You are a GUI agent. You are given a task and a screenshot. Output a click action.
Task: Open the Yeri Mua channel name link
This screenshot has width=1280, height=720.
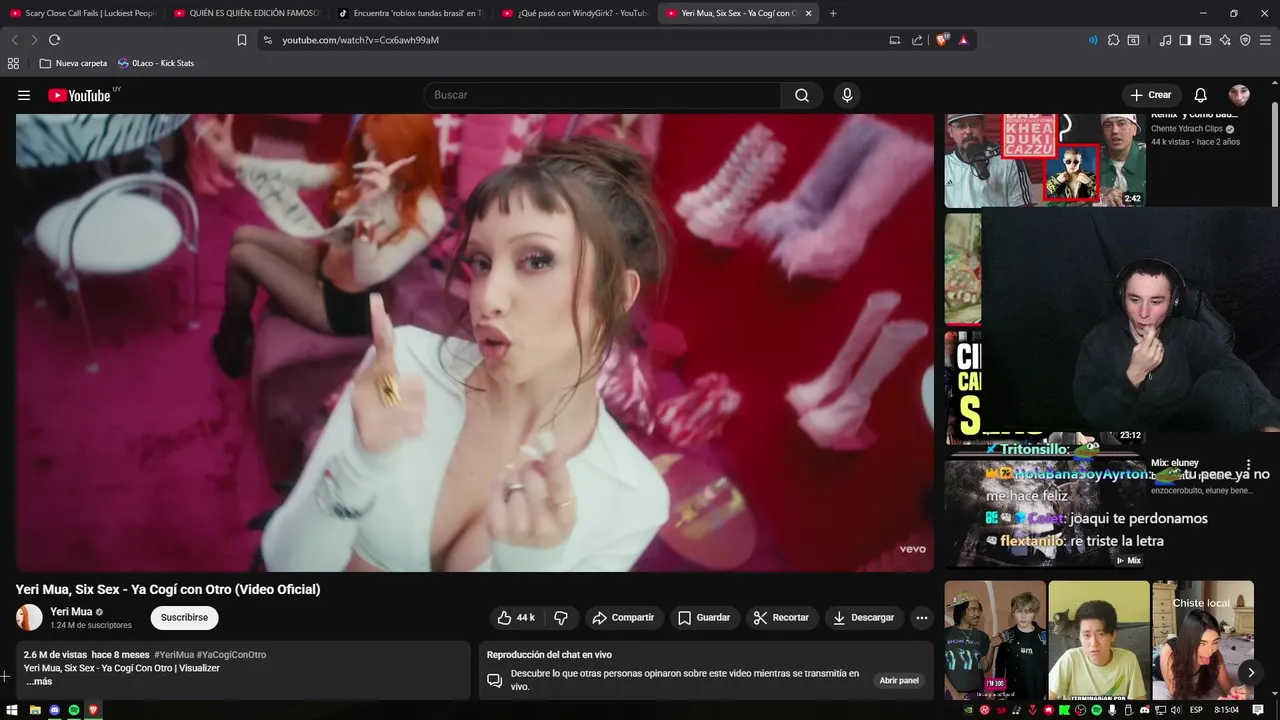click(x=71, y=612)
